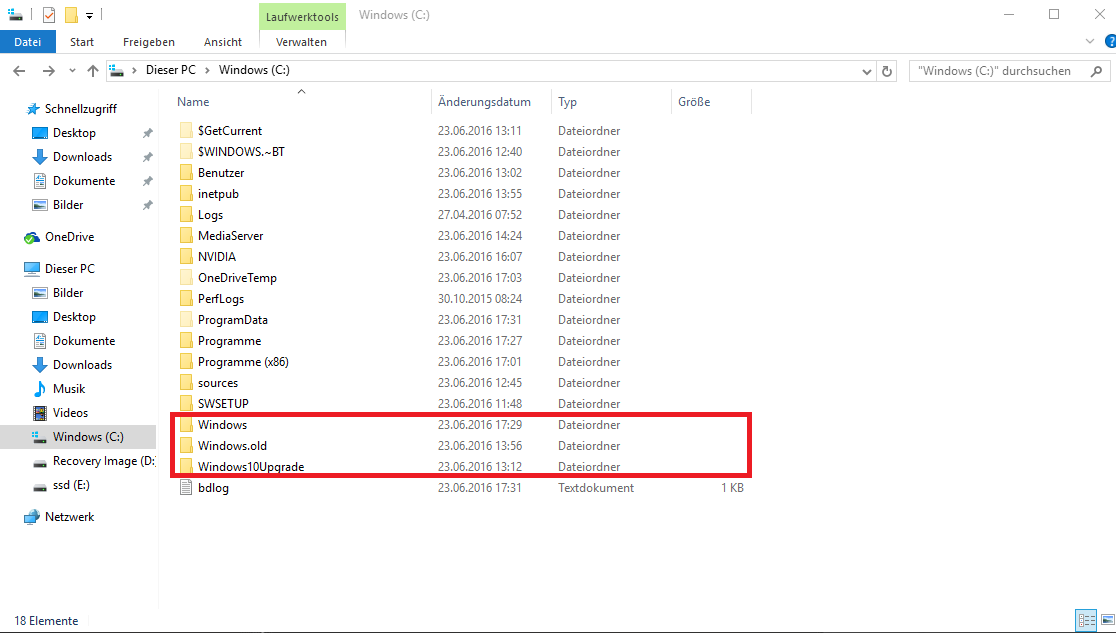This screenshot has width=1116, height=633.
Task: Click the New Folder icon in the title bar
Action: (71, 15)
